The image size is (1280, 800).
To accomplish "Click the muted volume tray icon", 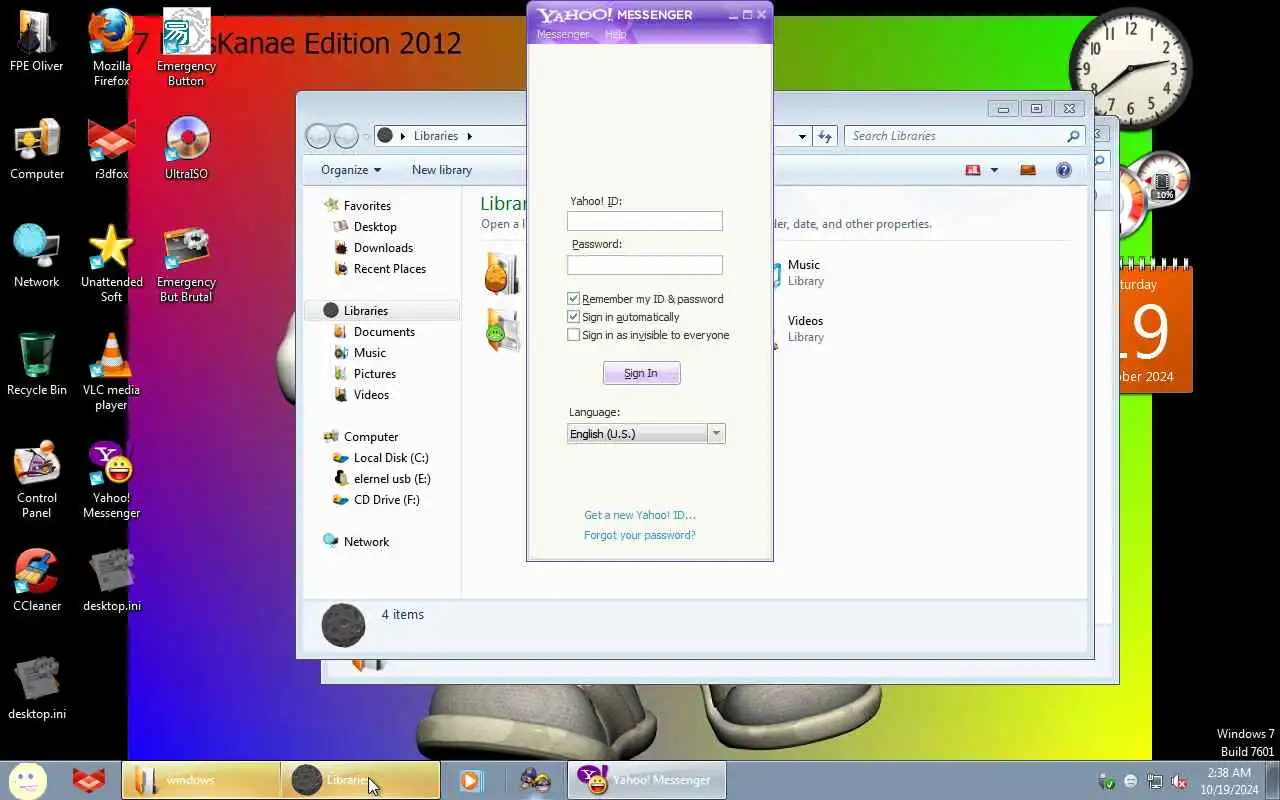I will [x=1180, y=781].
